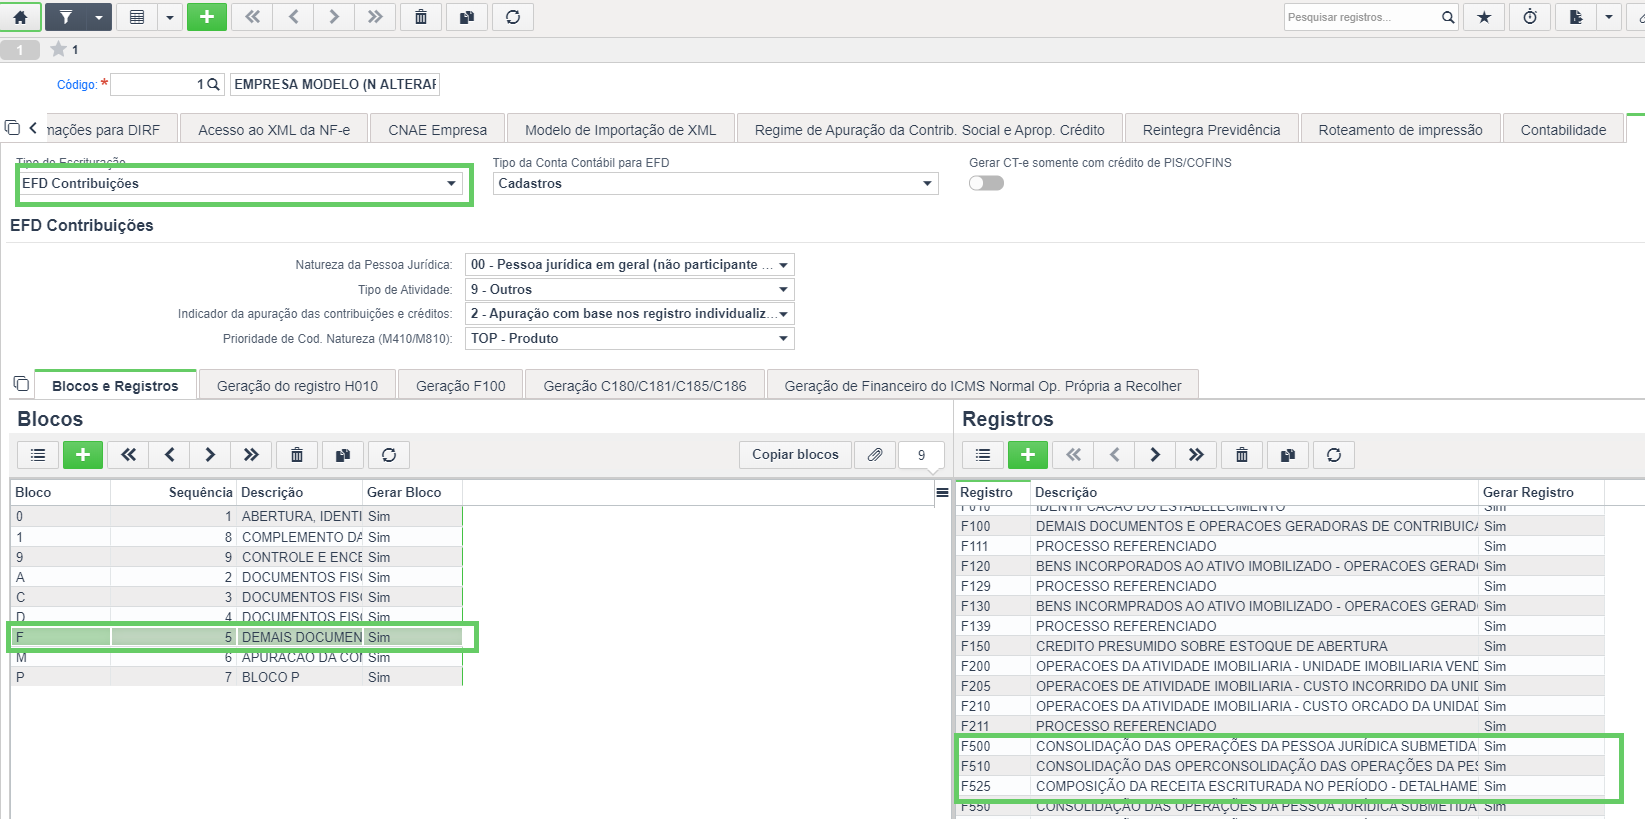This screenshot has height=819, width=1645.
Task: Open the filter funnel button
Action: [65, 17]
